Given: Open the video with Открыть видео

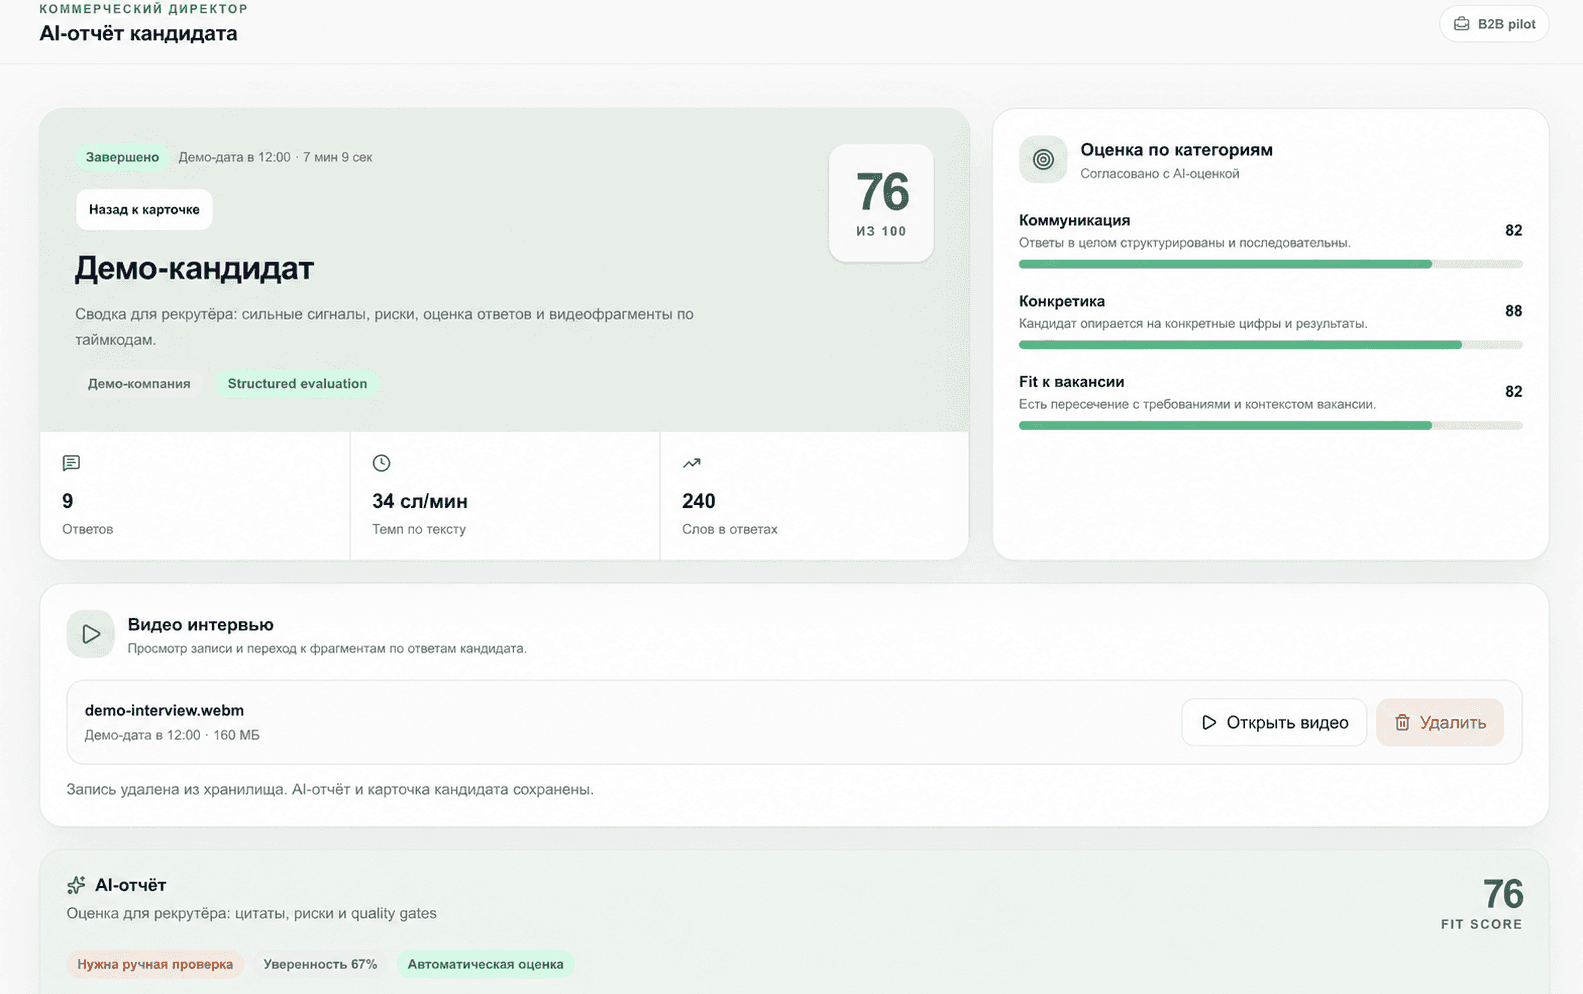Looking at the screenshot, I should click(1274, 722).
